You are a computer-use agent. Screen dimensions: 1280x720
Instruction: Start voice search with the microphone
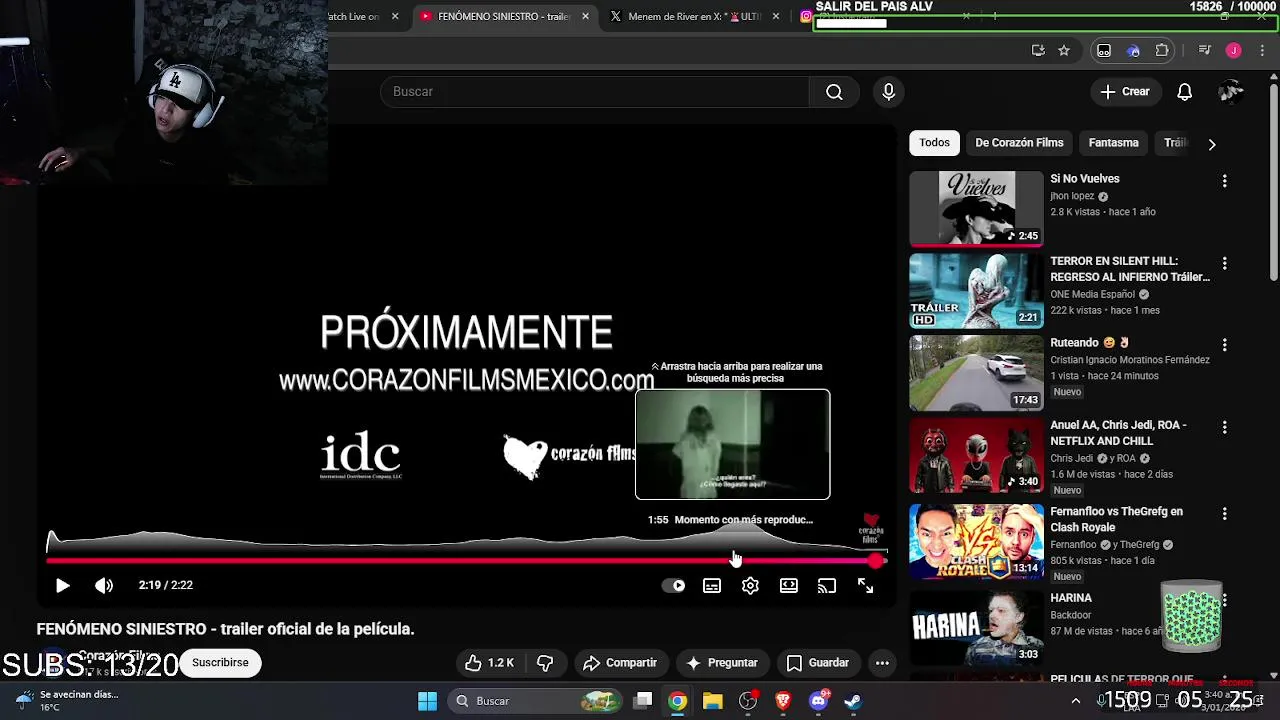click(888, 92)
